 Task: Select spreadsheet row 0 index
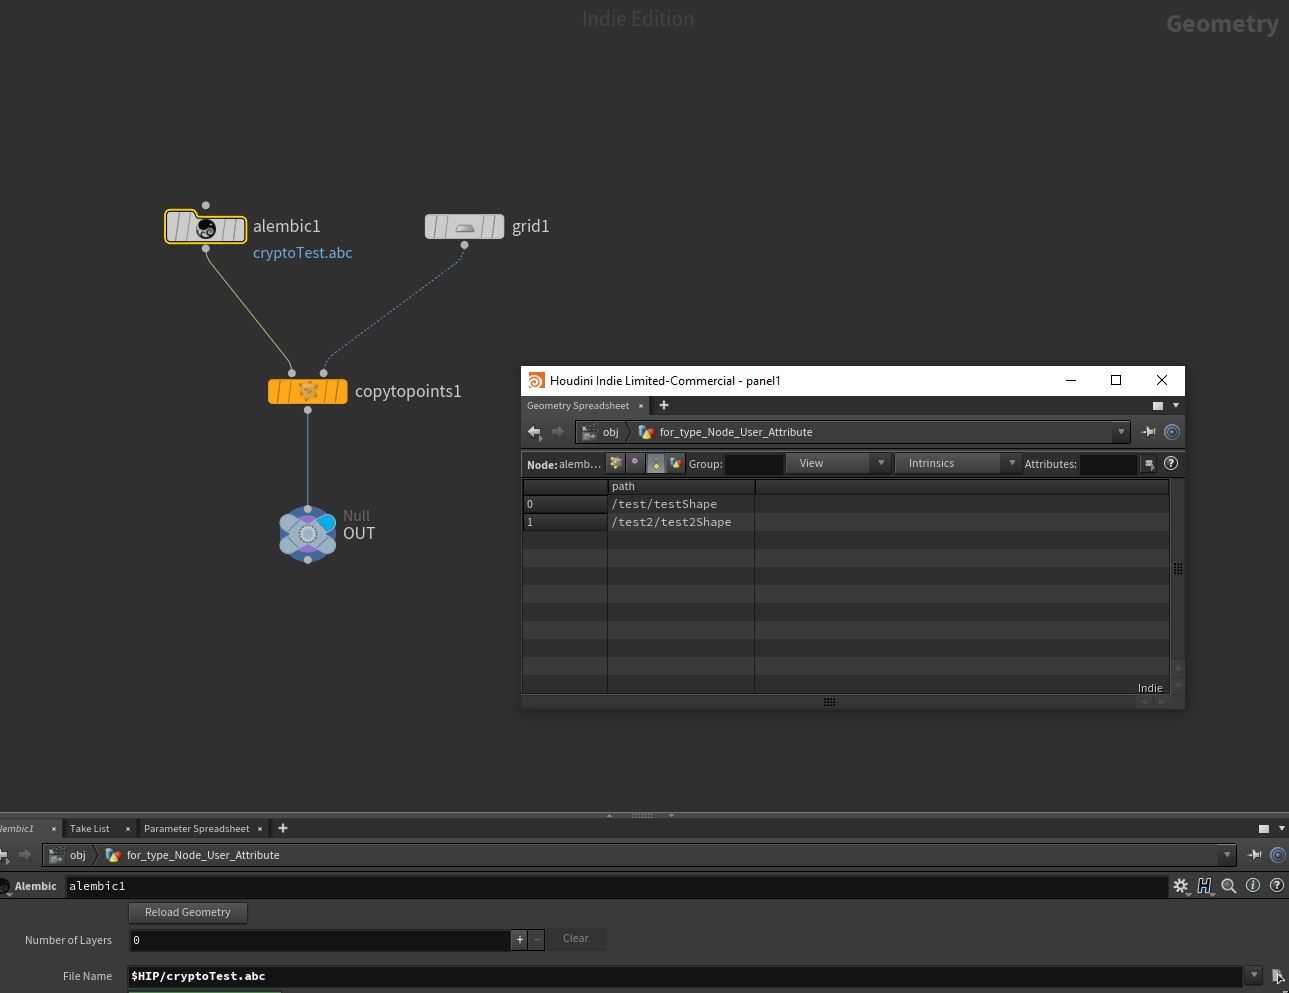(565, 504)
